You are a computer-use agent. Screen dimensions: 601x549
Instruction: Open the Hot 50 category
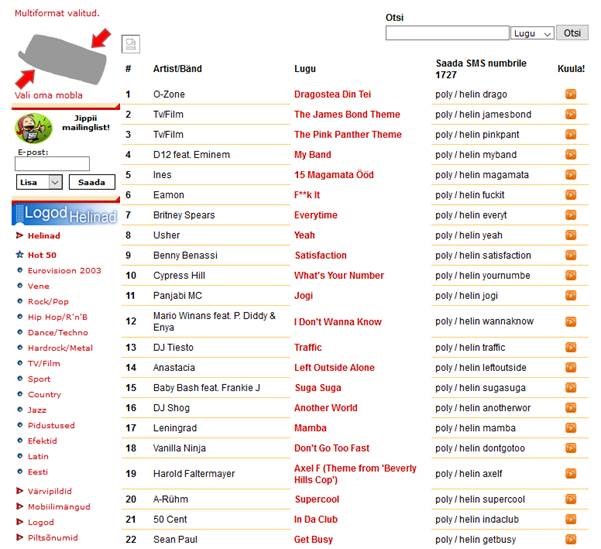tap(42, 255)
